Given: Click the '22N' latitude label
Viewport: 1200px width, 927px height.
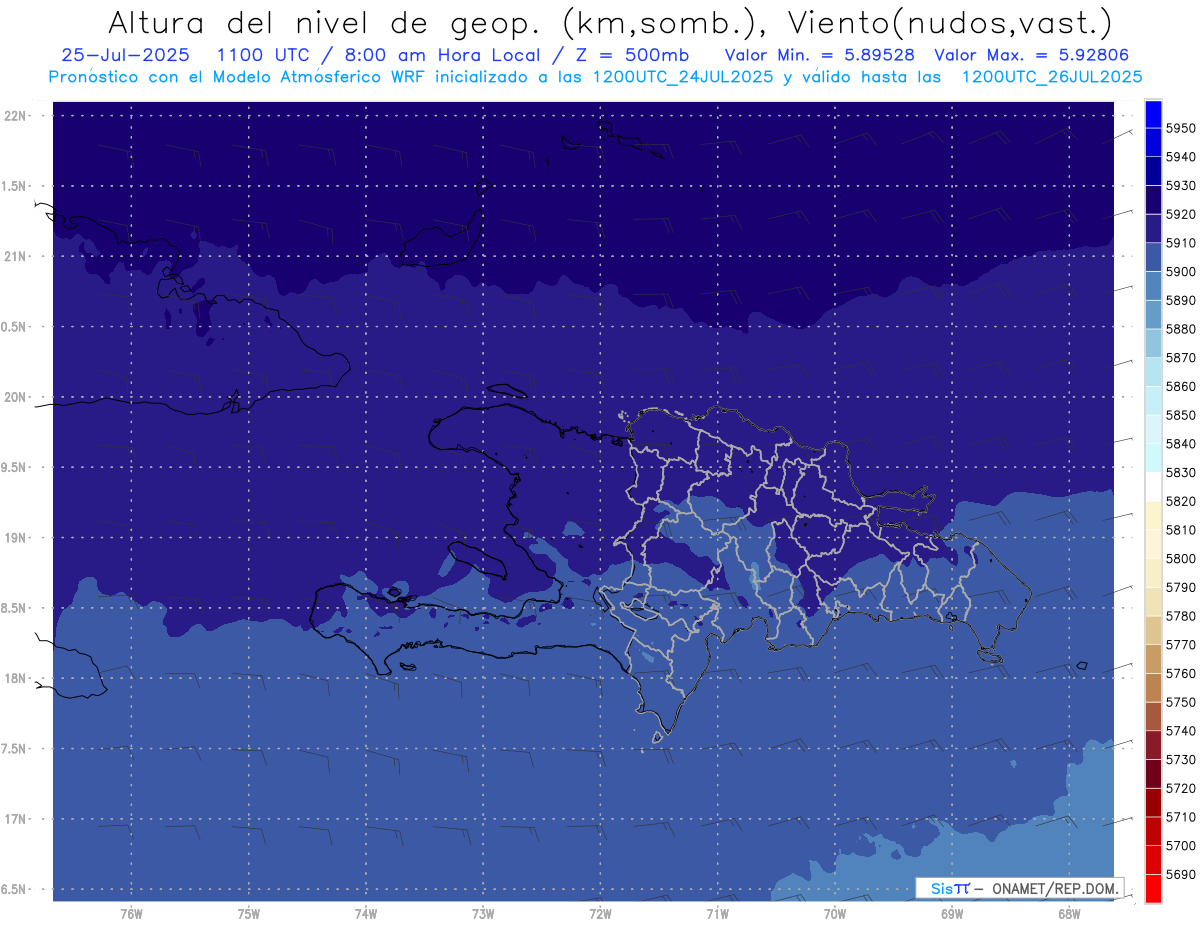Looking at the screenshot, I should [x=15, y=116].
